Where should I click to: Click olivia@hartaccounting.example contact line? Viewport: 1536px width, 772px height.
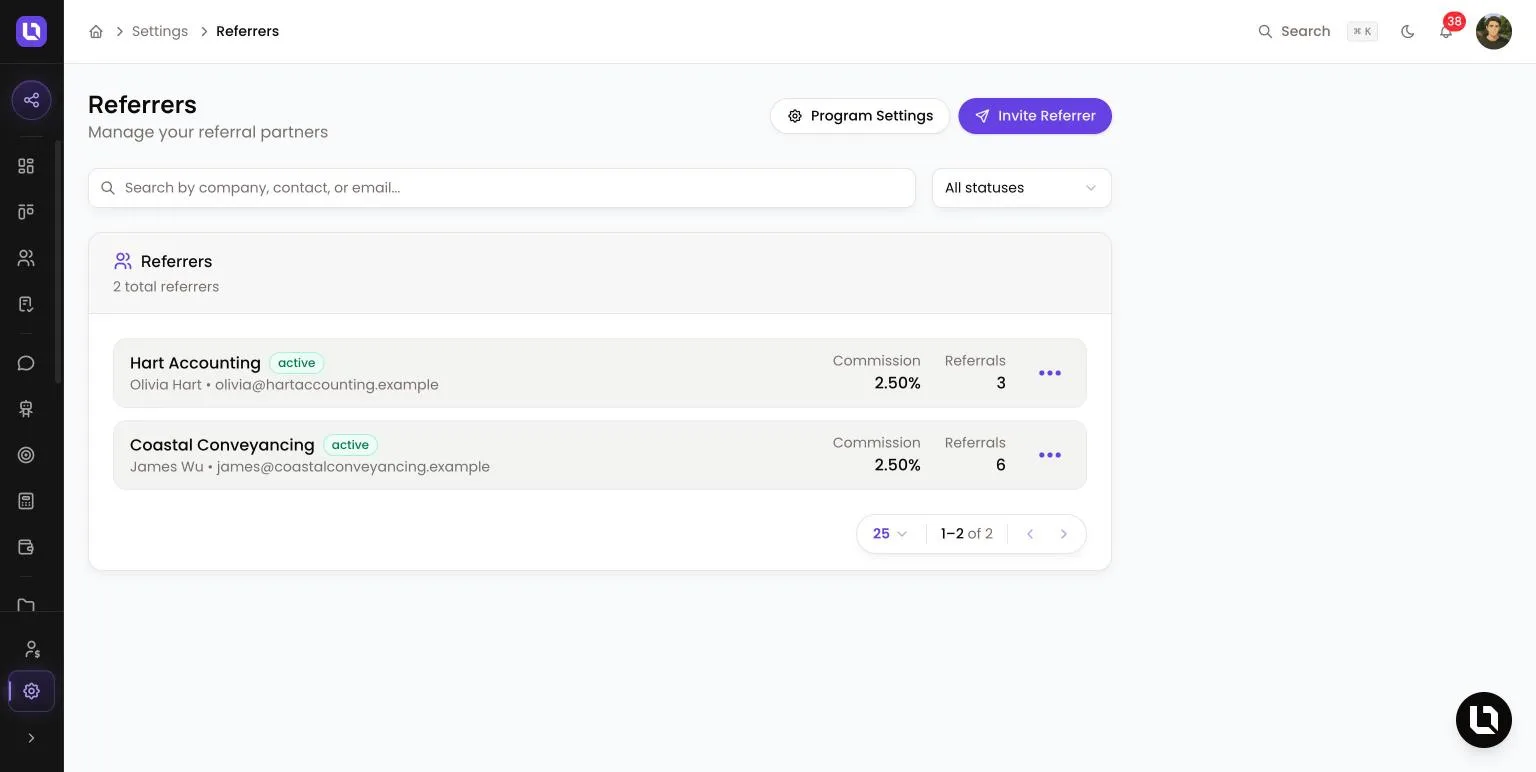coord(284,385)
